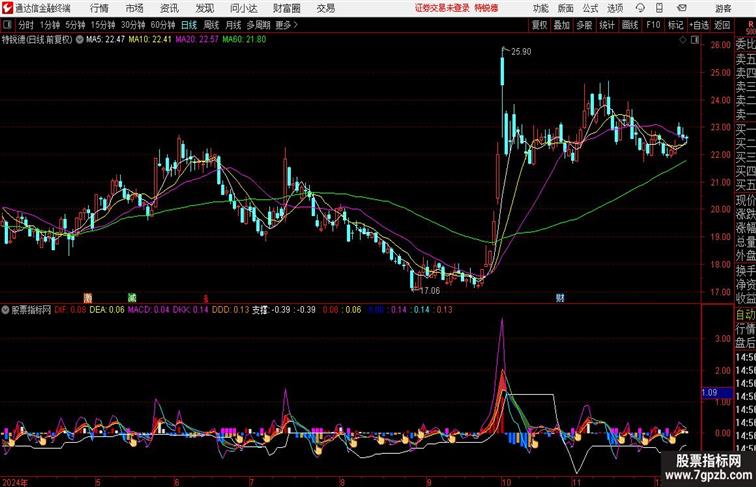
Task: Click the MA5: 22.47 value
Action: point(105,40)
